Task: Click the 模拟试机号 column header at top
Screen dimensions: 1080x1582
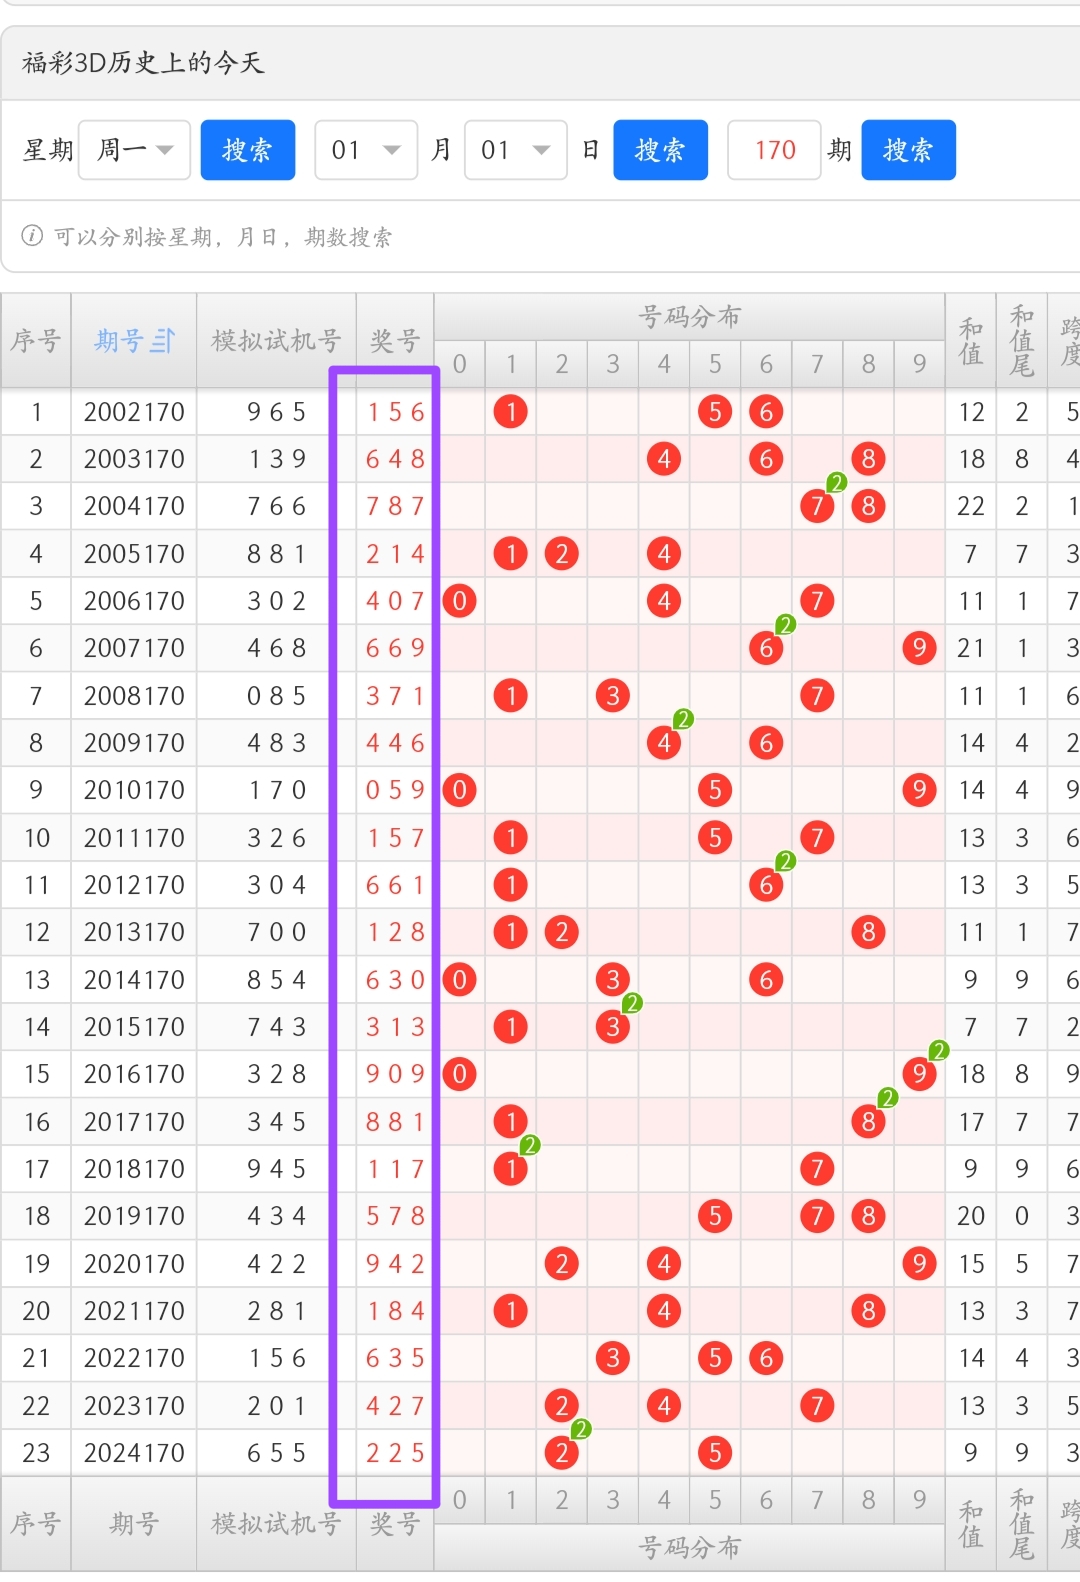Action: point(276,341)
